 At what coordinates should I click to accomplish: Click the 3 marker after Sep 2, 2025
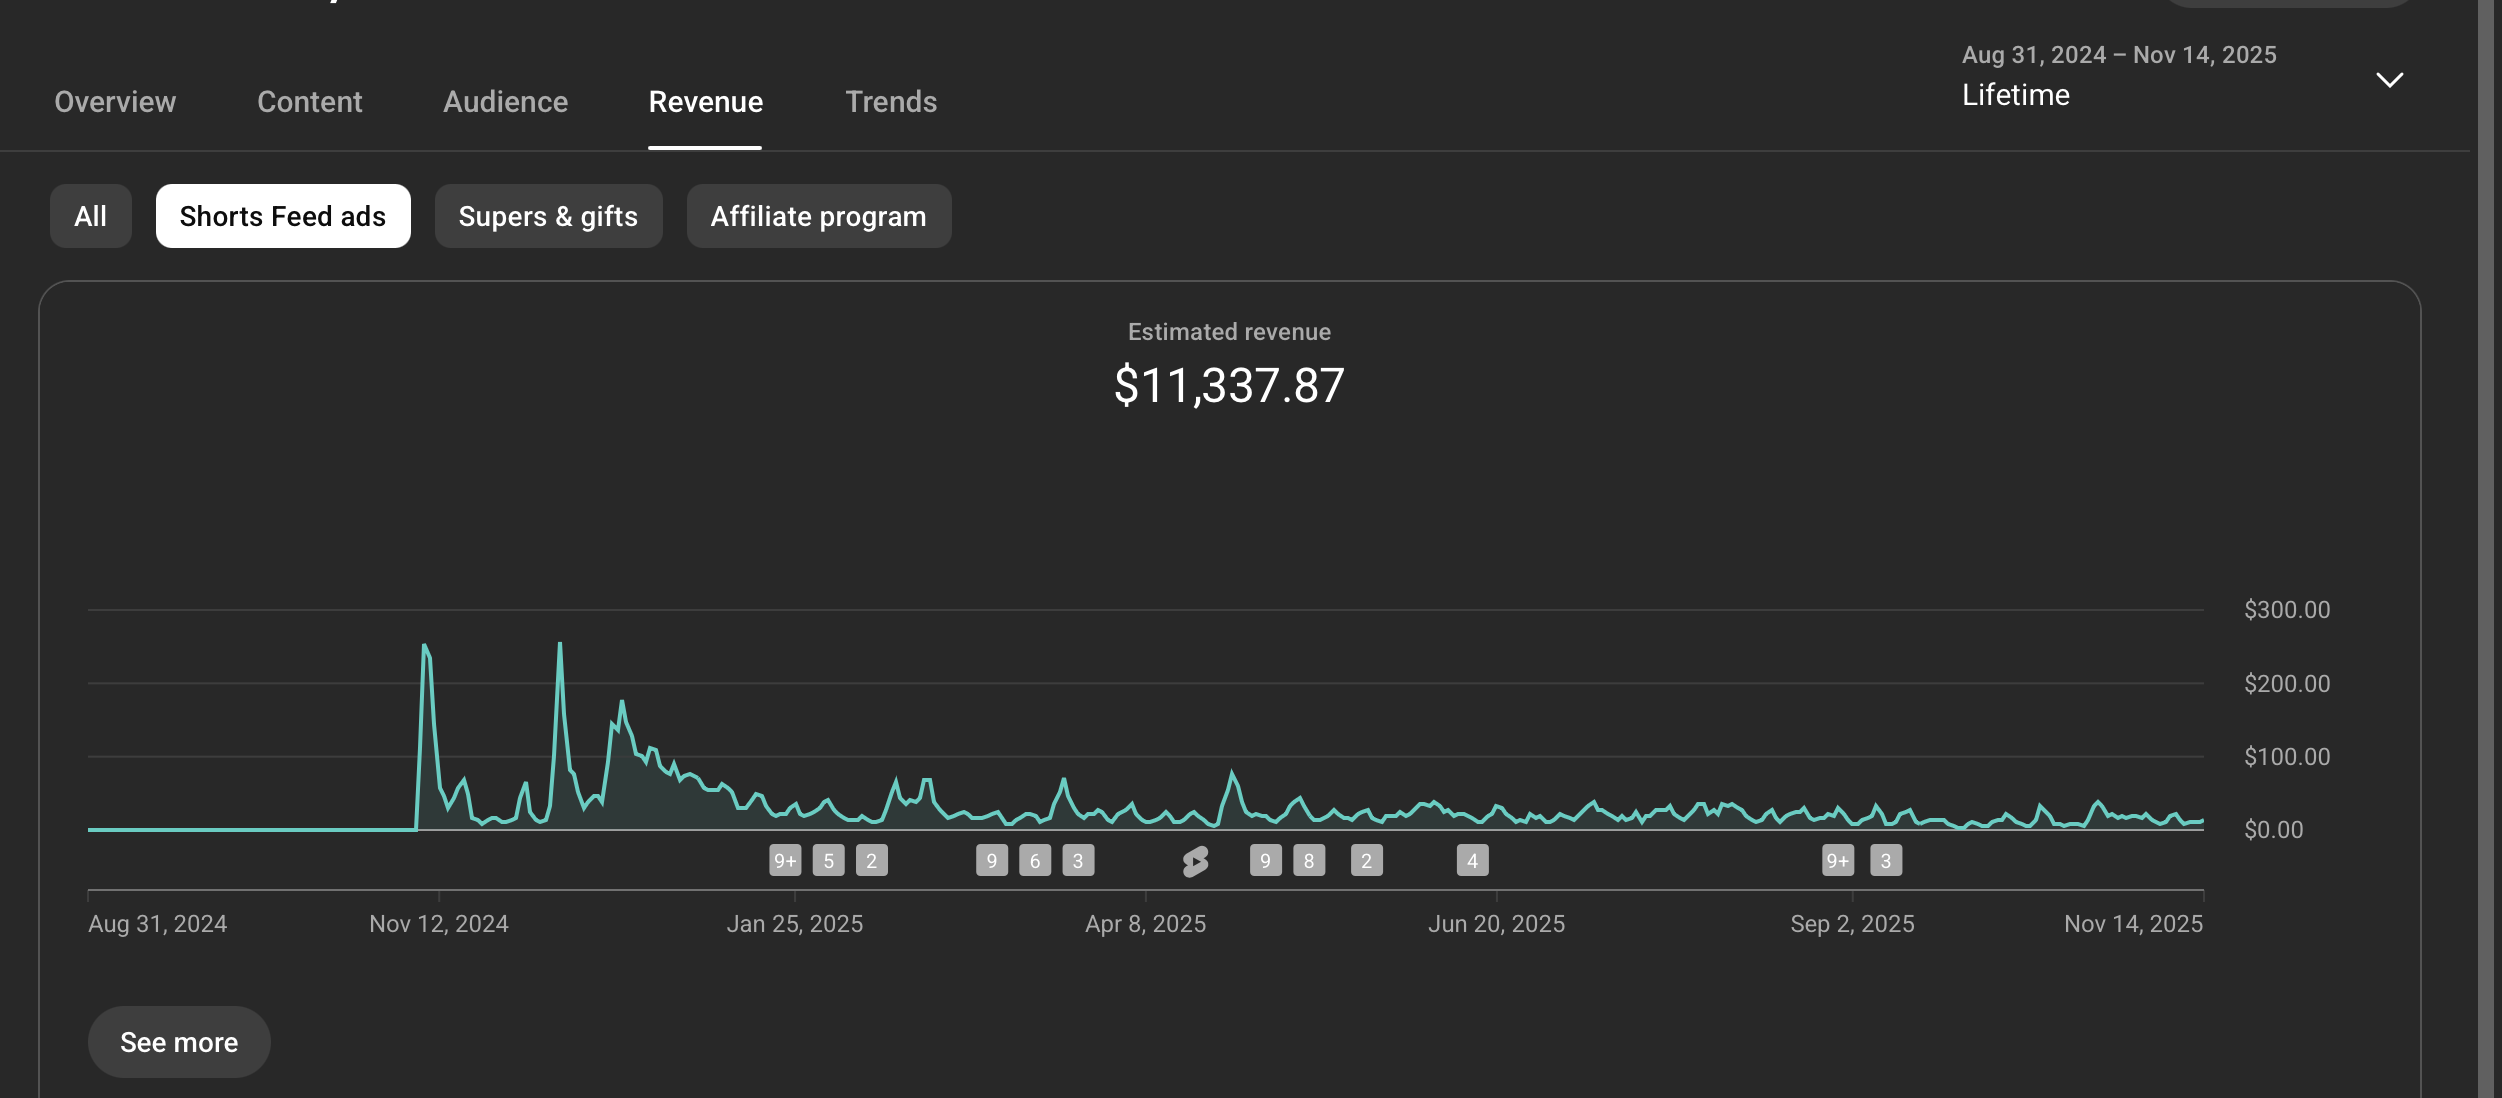click(1886, 861)
